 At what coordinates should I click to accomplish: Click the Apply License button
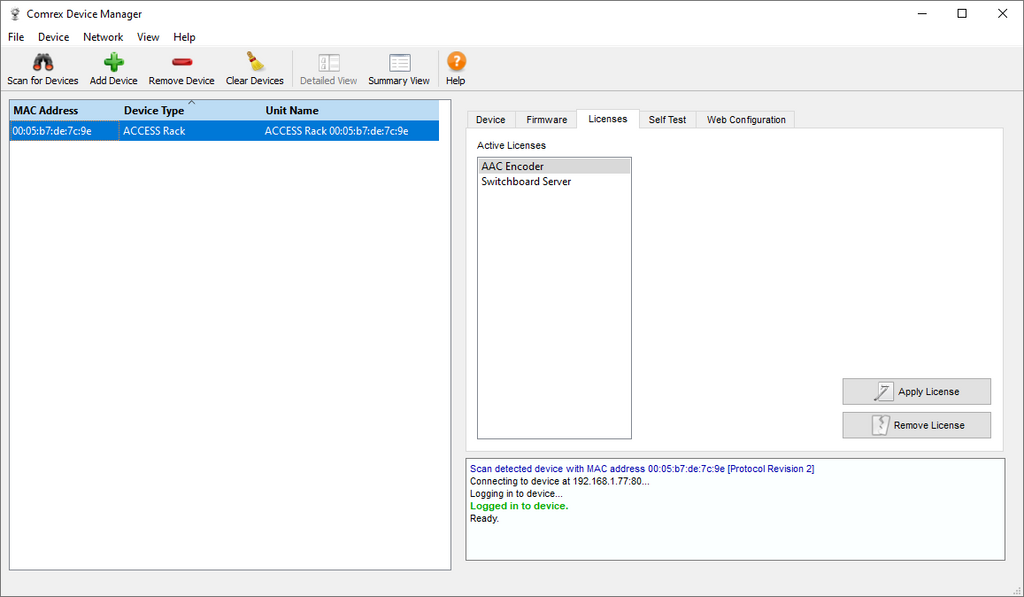click(x=916, y=392)
